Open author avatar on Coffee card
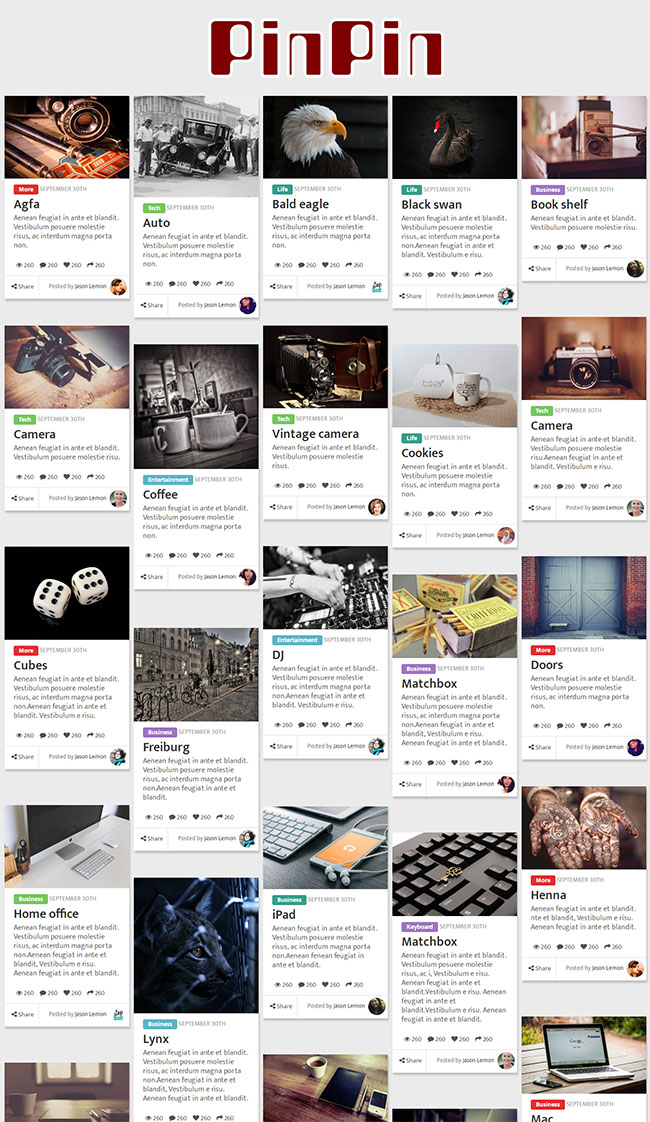The width and height of the screenshot is (650, 1122). pyautogui.click(x=248, y=577)
